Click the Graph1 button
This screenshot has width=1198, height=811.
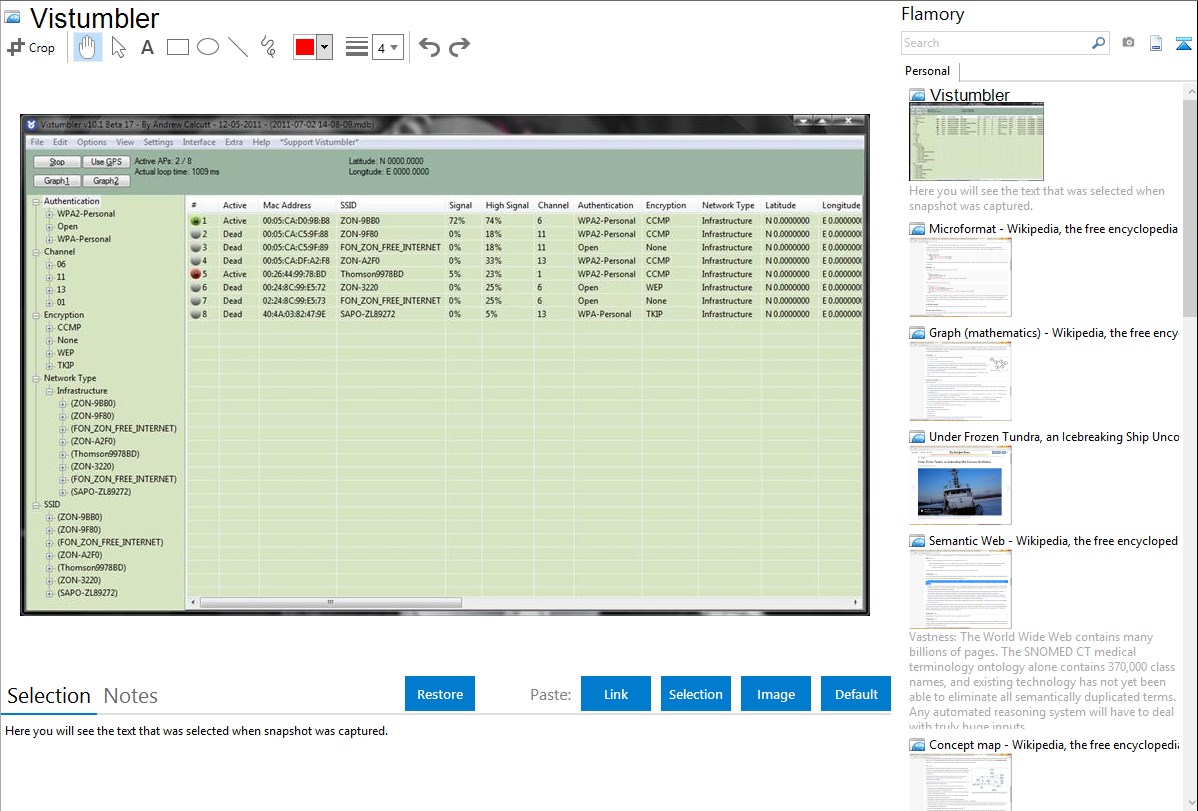(57, 181)
